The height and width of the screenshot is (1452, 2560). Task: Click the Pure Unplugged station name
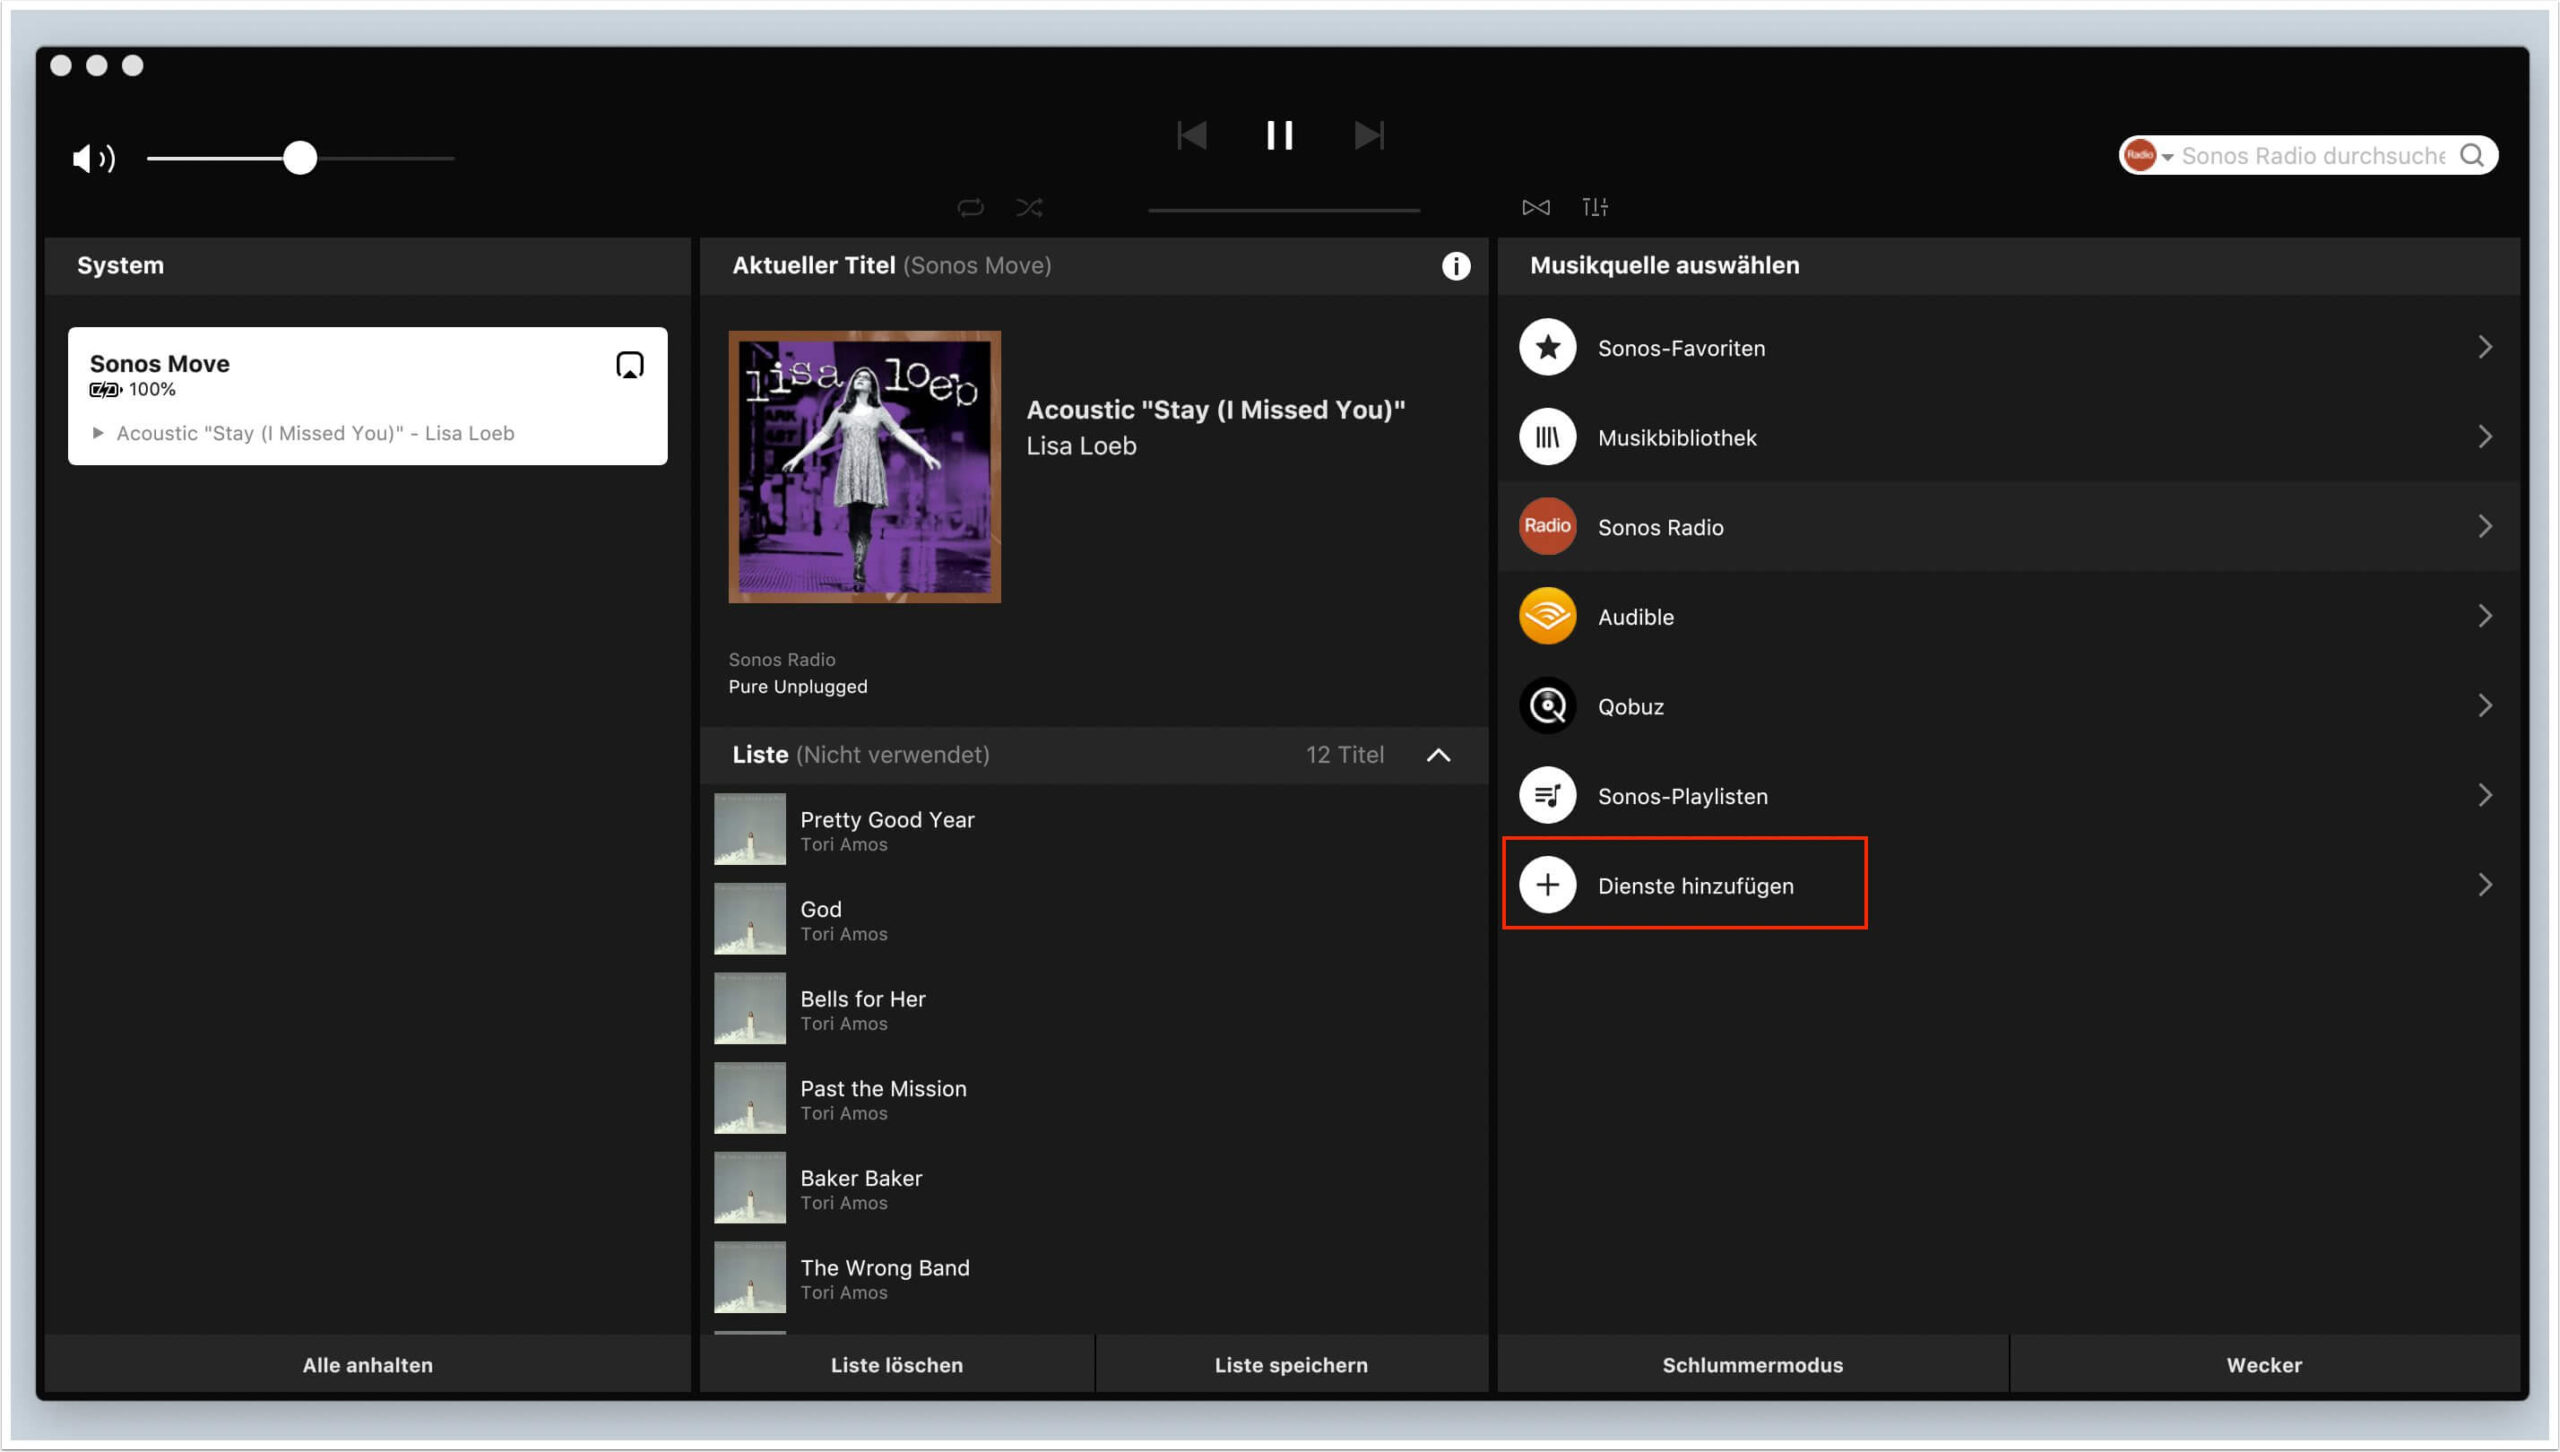[x=797, y=687]
